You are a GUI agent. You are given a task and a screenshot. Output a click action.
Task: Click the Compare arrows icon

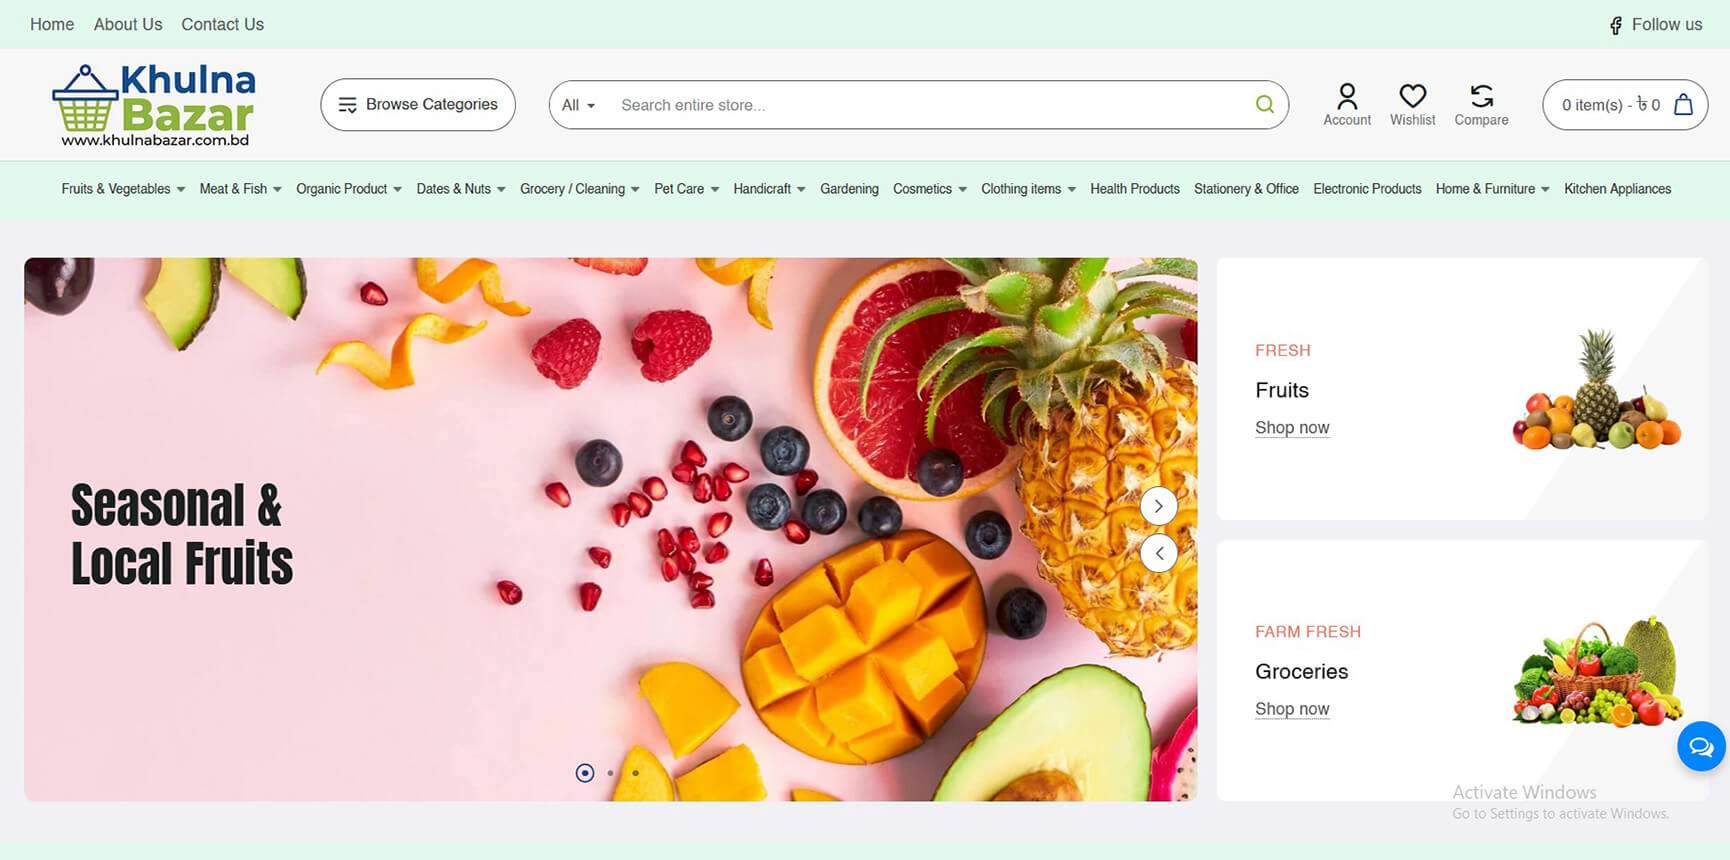point(1481,96)
